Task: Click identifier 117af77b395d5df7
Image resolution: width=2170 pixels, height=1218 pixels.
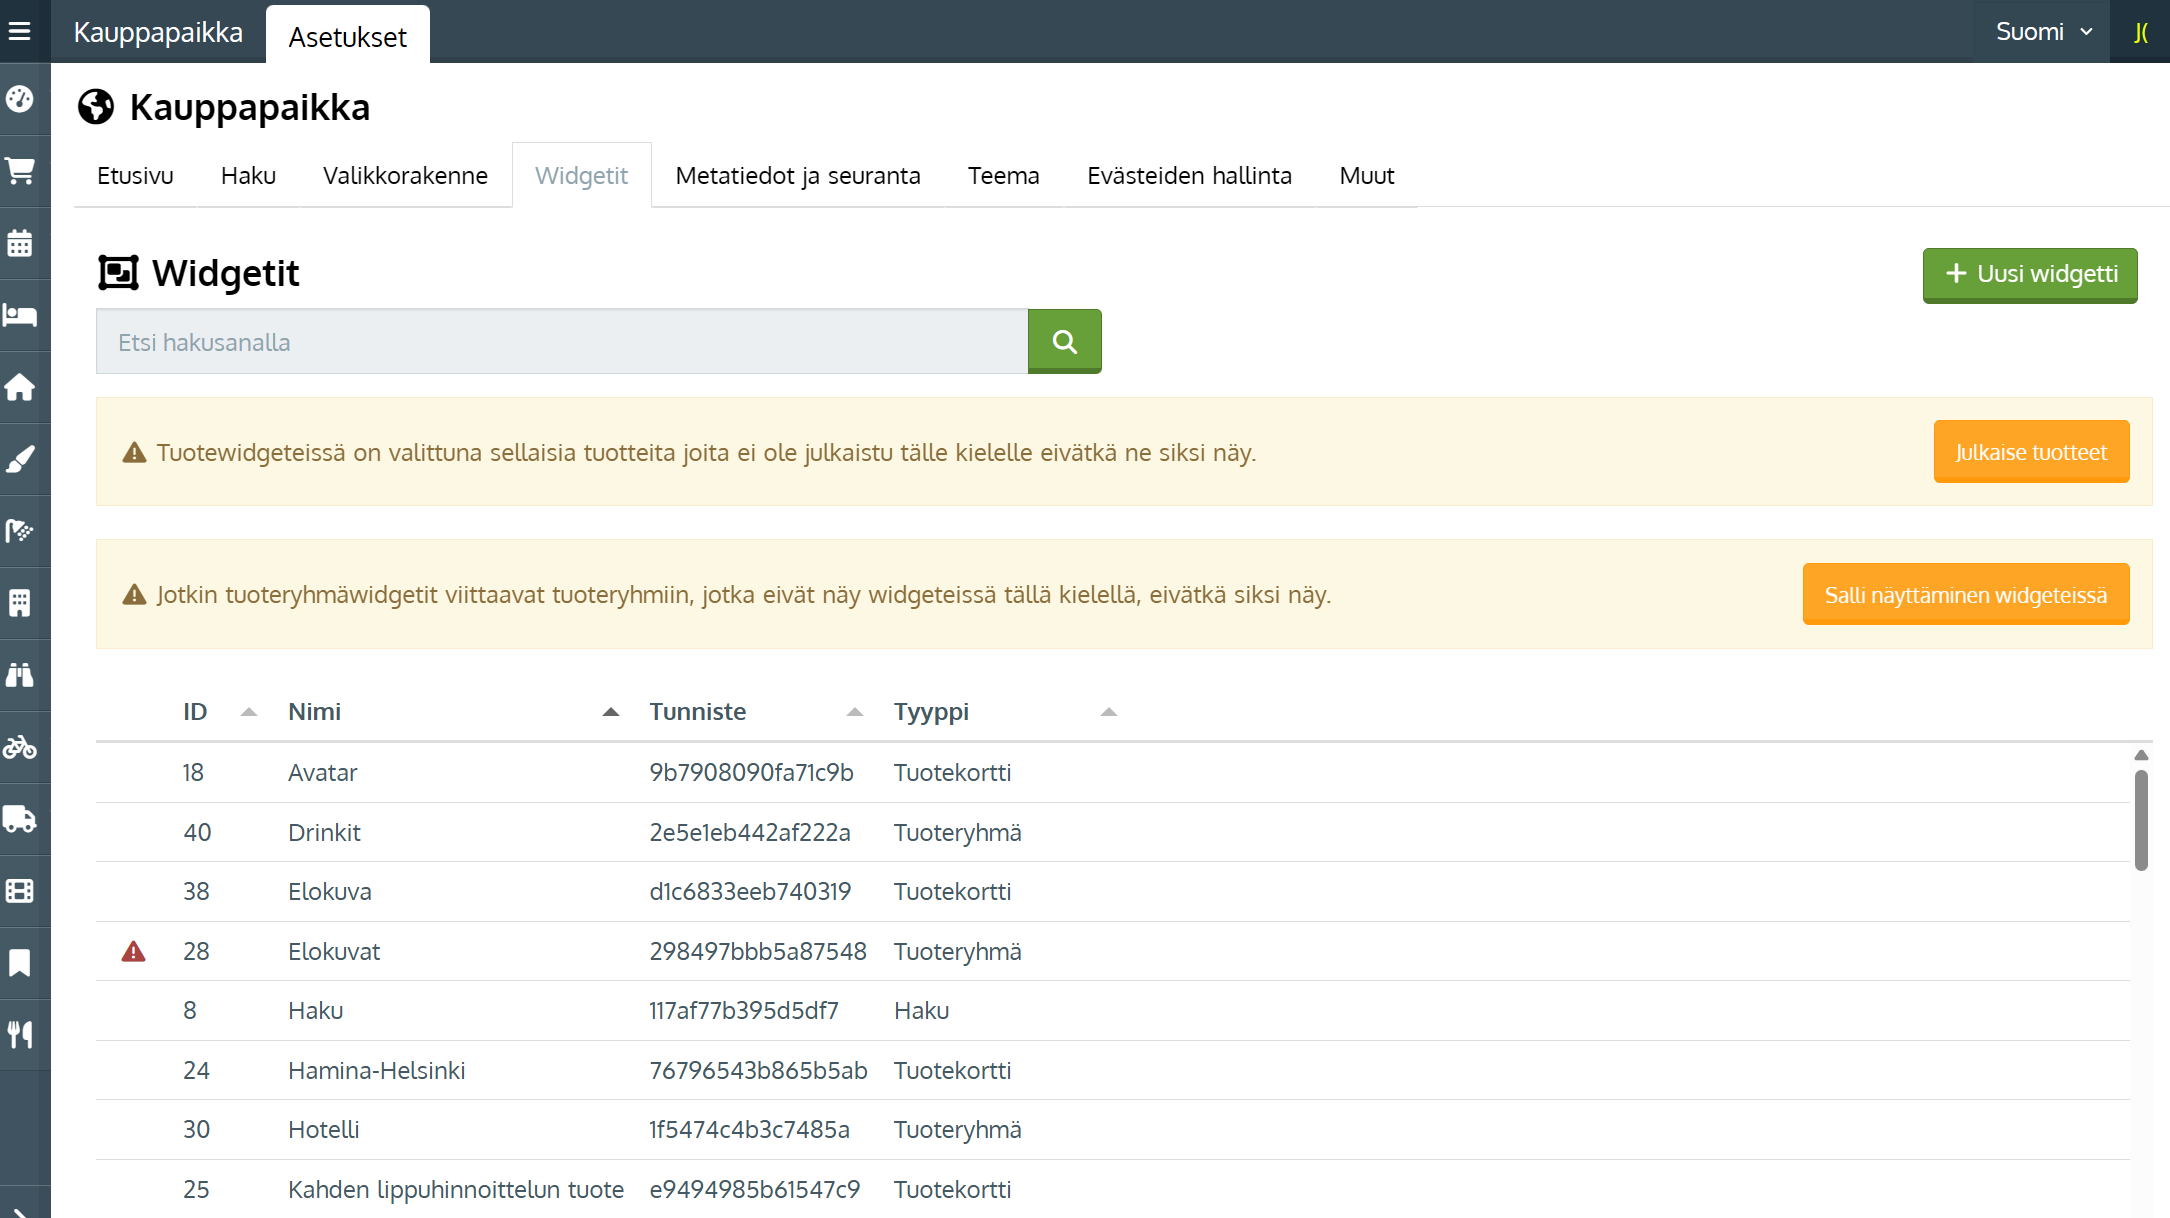Action: pos(744,1010)
